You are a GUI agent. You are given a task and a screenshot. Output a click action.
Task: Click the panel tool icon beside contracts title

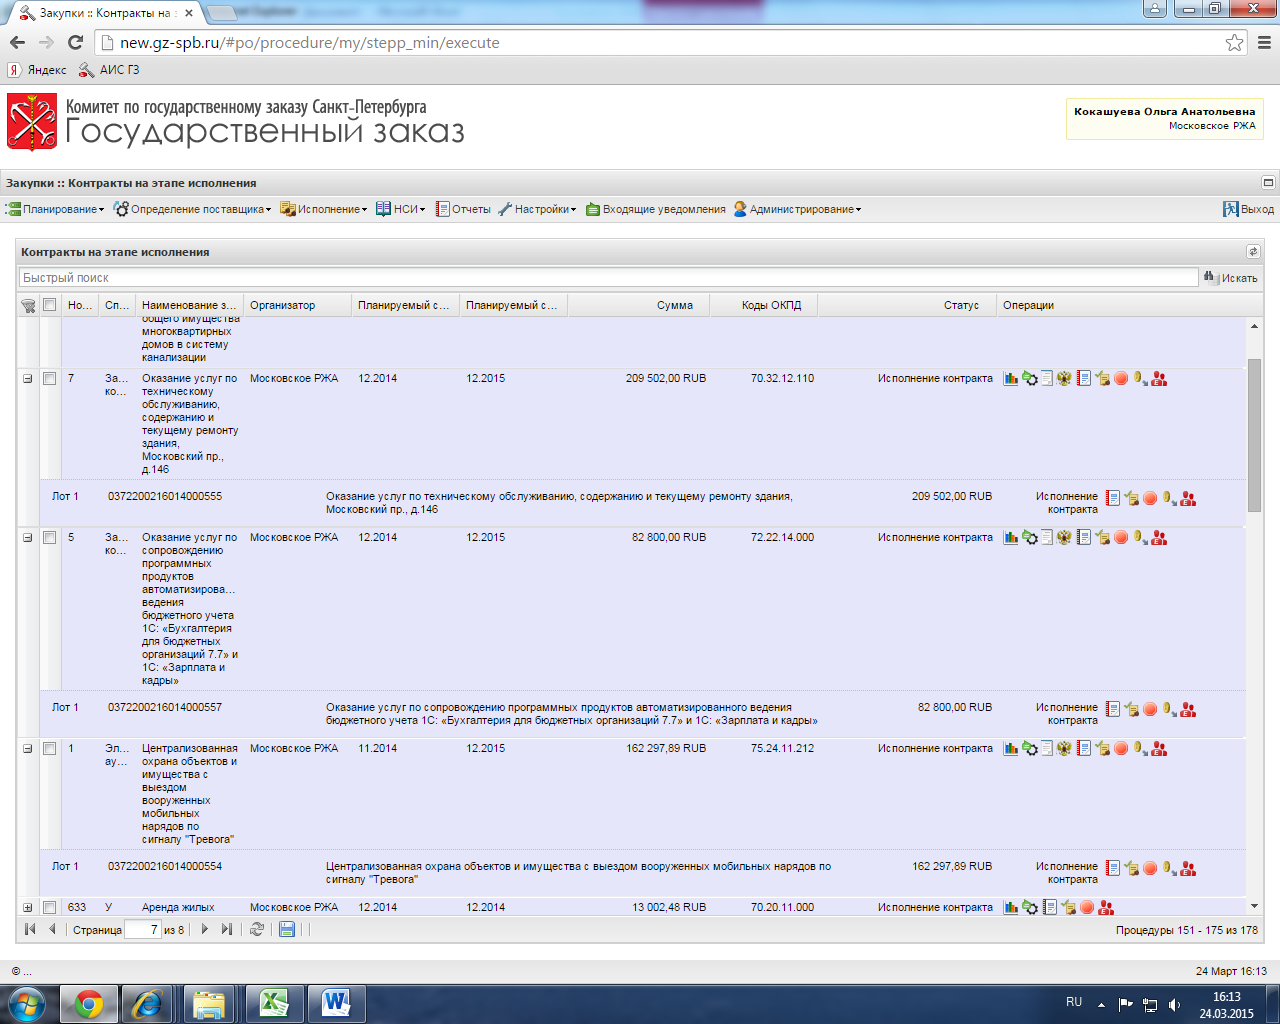[x=1253, y=252]
